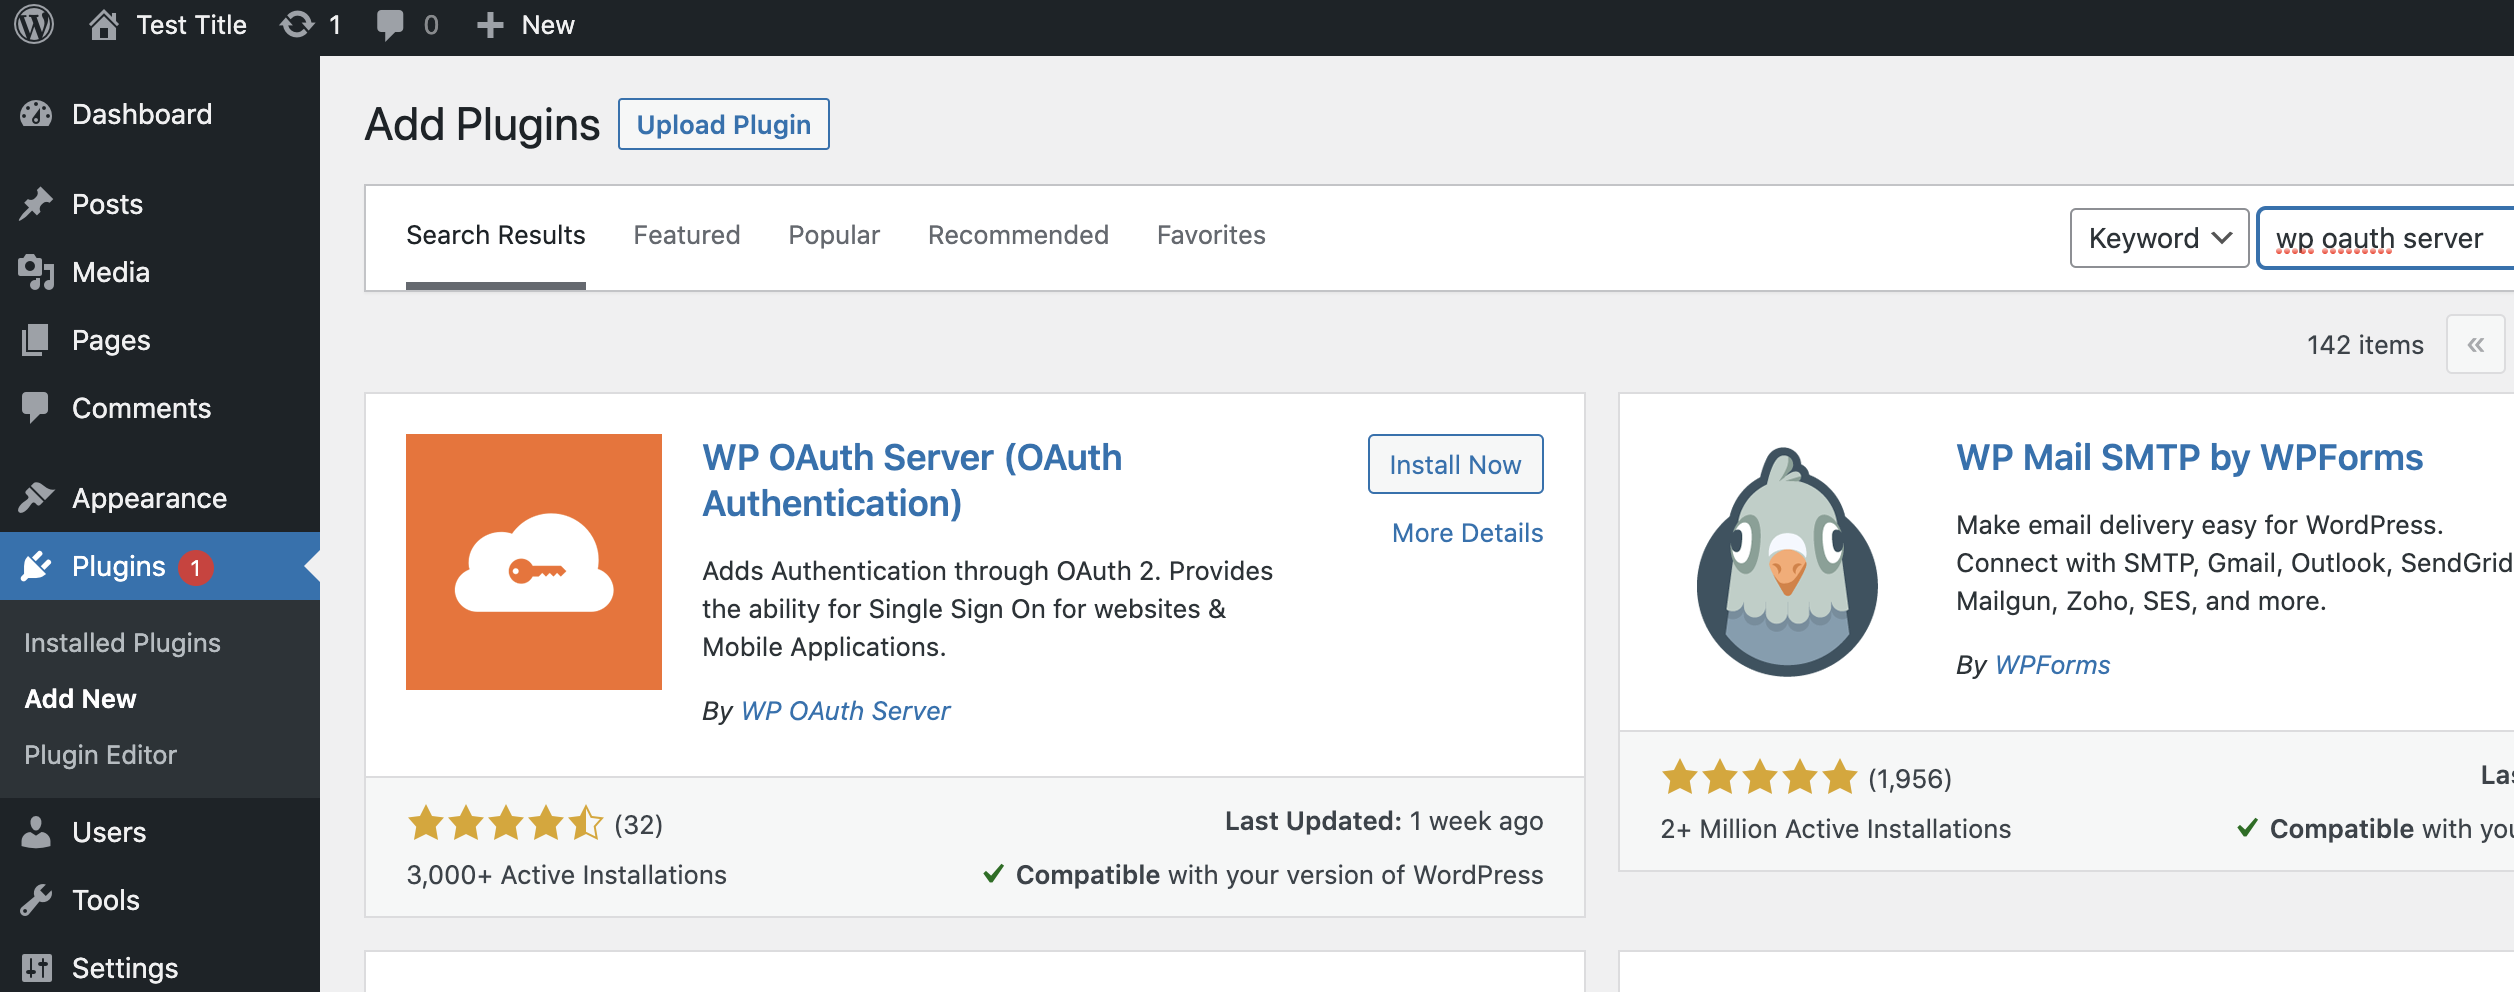Click the 3,000+ Active Installations text
The width and height of the screenshot is (2514, 992).
click(x=566, y=875)
